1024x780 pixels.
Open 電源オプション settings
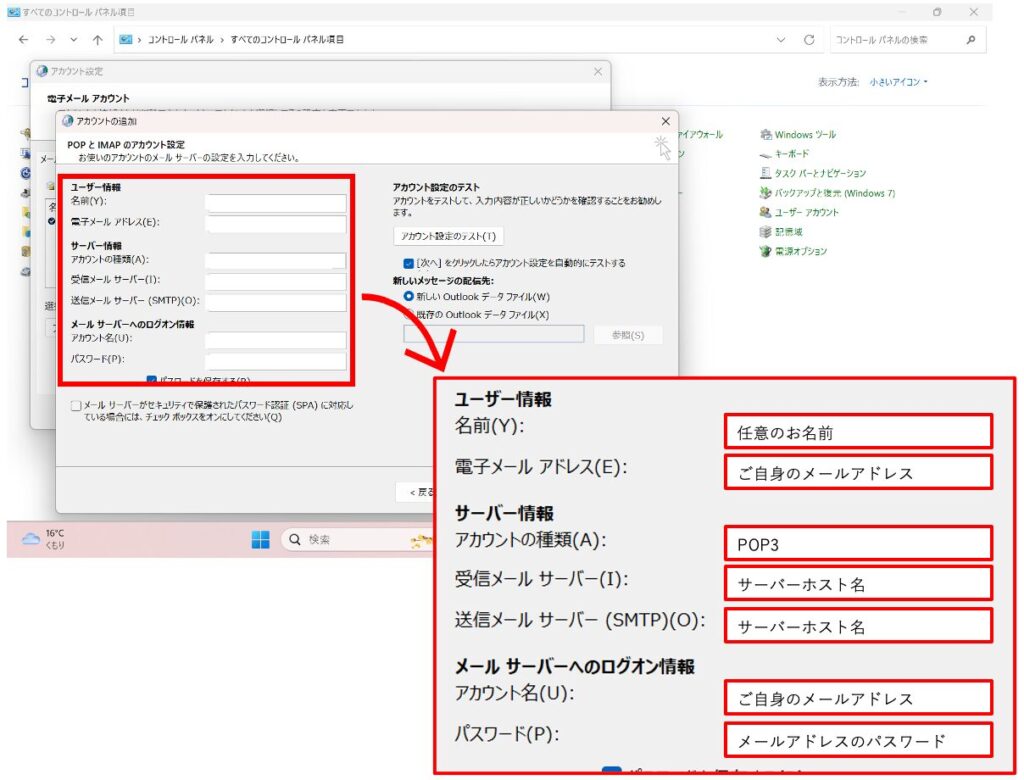click(766, 252)
